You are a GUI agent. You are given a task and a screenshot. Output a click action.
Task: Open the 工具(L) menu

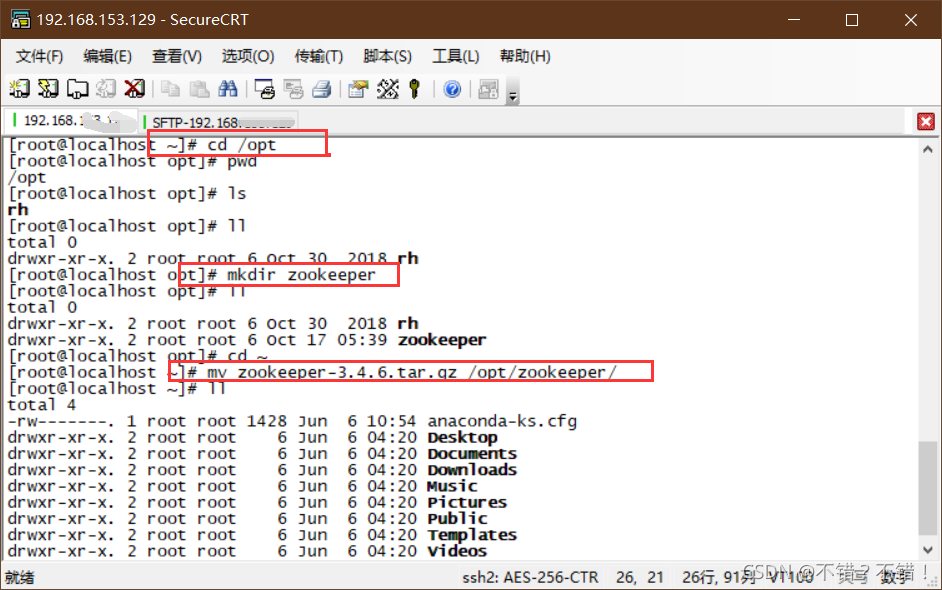[455, 56]
